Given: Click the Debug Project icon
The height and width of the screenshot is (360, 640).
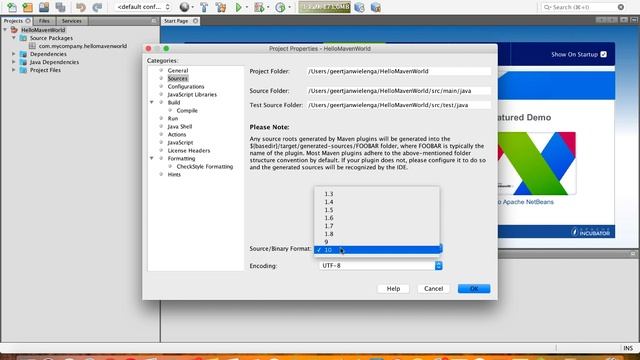Looking at the screenshot, I should (259, 7).
